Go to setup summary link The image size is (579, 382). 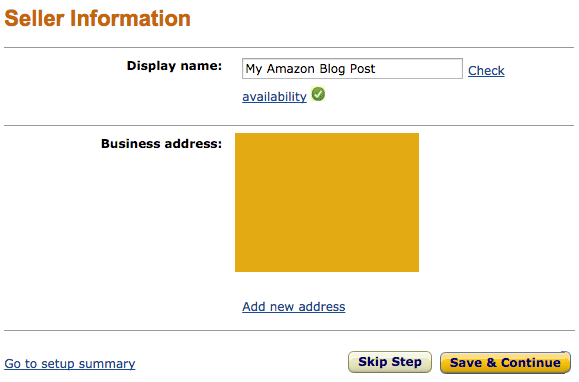(70, 364)
